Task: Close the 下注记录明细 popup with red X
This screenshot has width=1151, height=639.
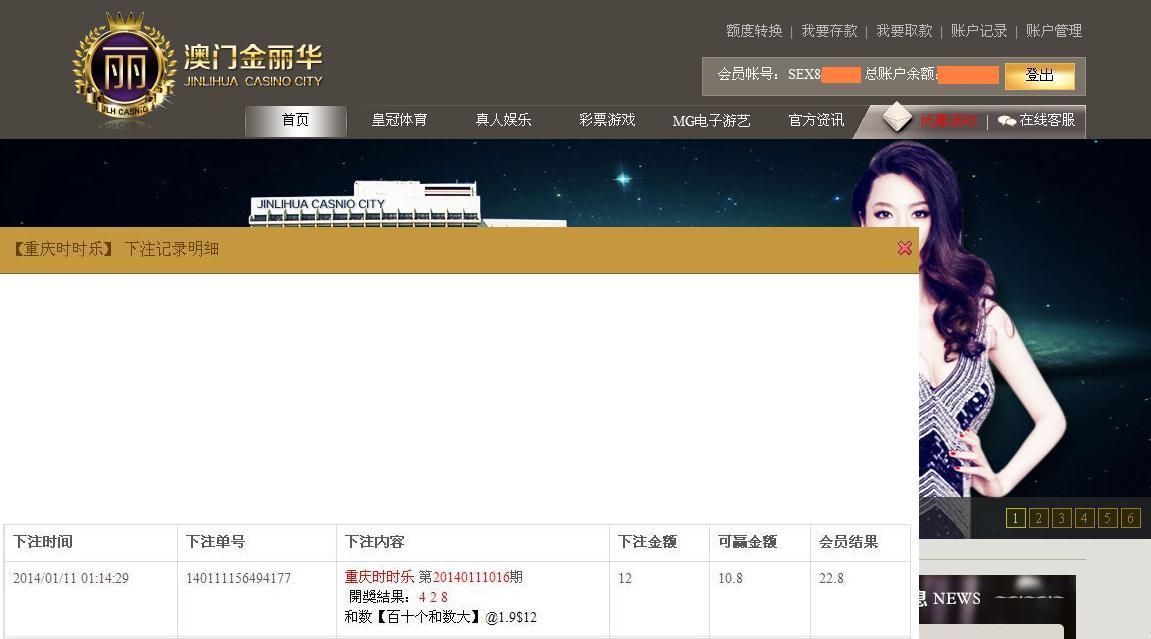Action: [x=904, y=248]
